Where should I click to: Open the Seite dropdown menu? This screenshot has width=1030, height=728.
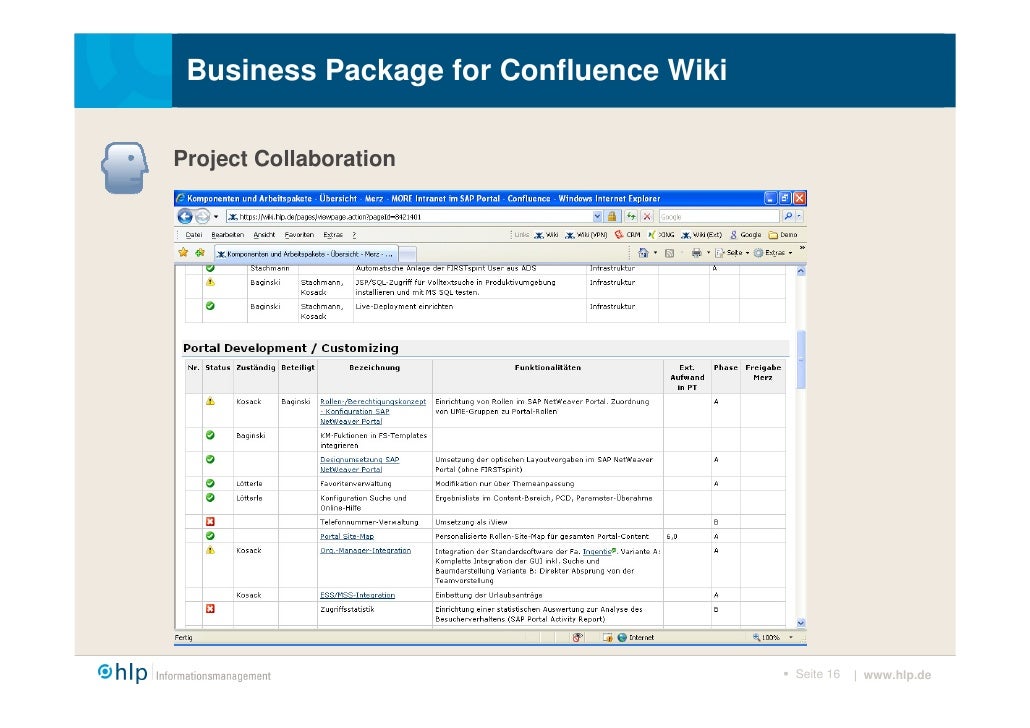click(x=732, y=253)
